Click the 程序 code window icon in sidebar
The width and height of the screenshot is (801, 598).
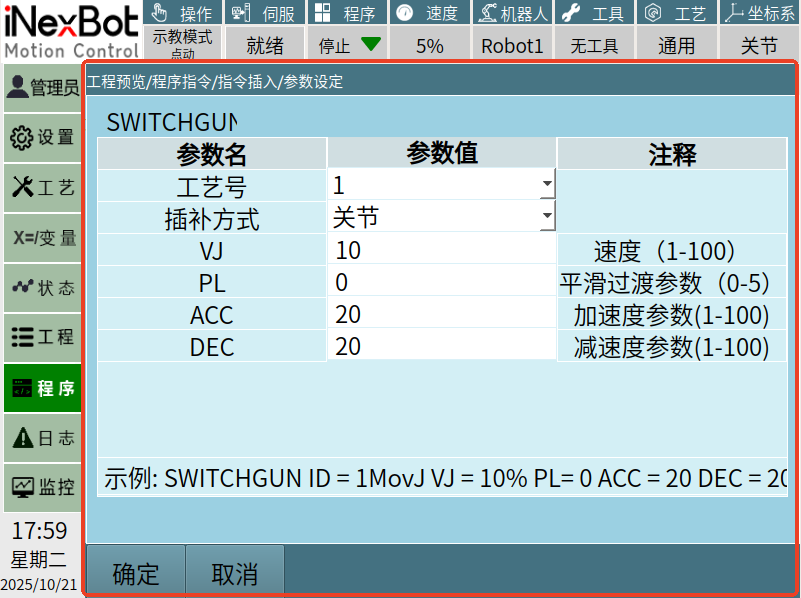tap(22, 388)
